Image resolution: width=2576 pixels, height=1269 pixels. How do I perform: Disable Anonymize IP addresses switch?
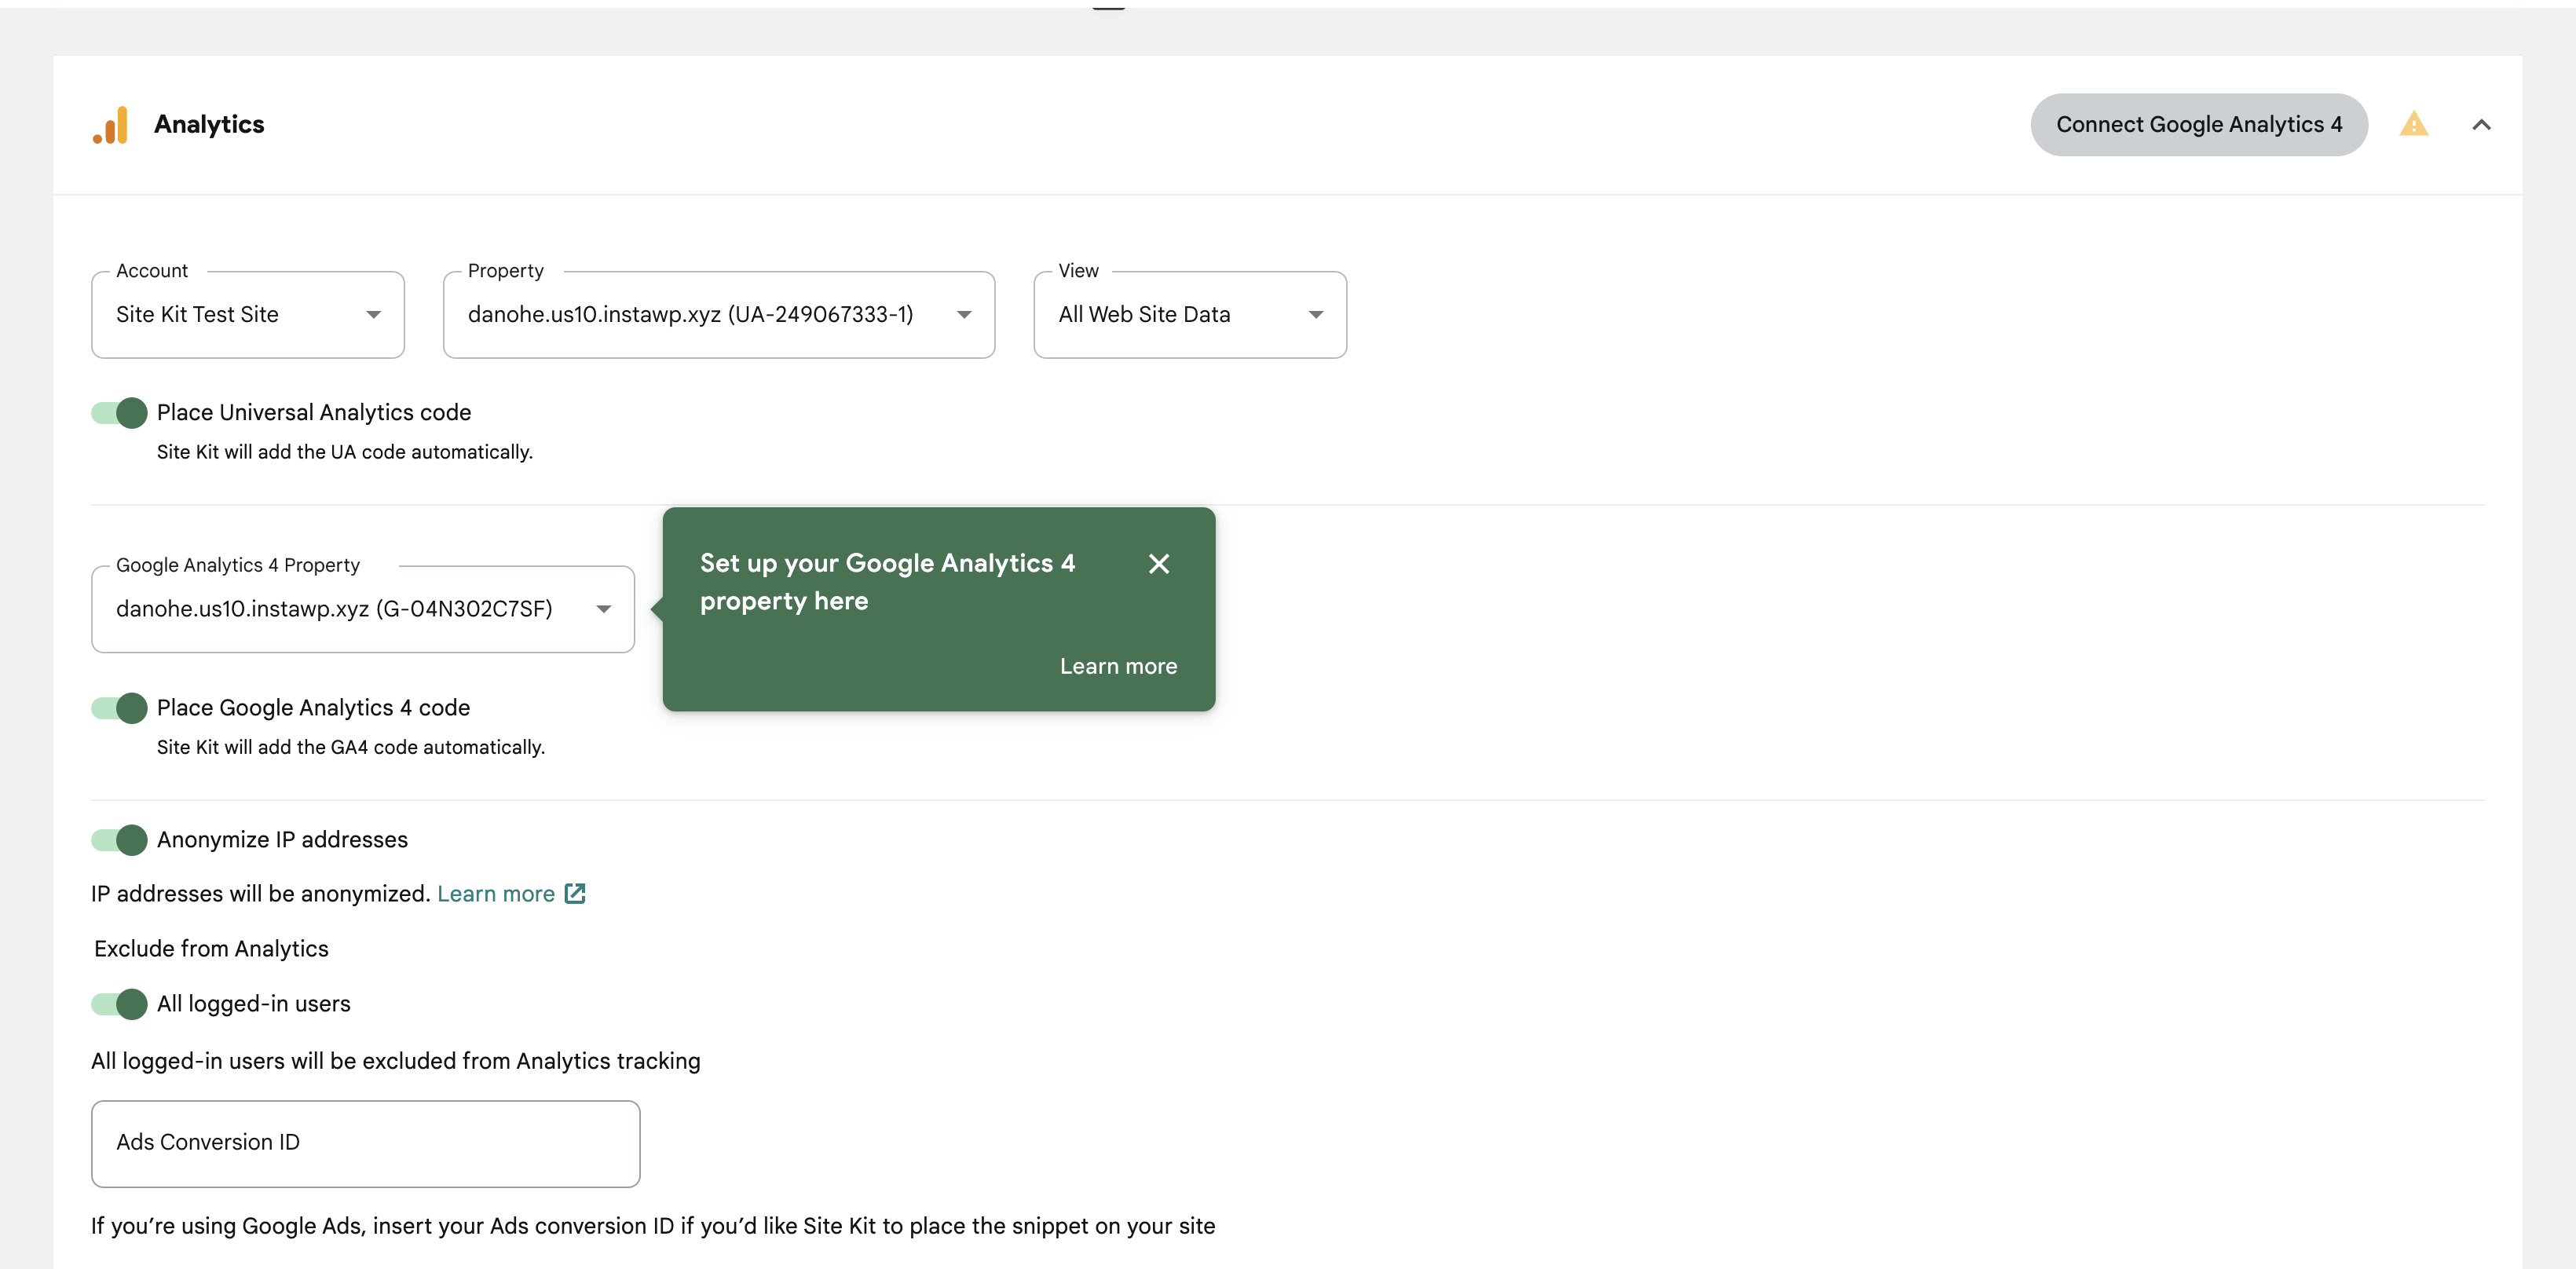119,840
